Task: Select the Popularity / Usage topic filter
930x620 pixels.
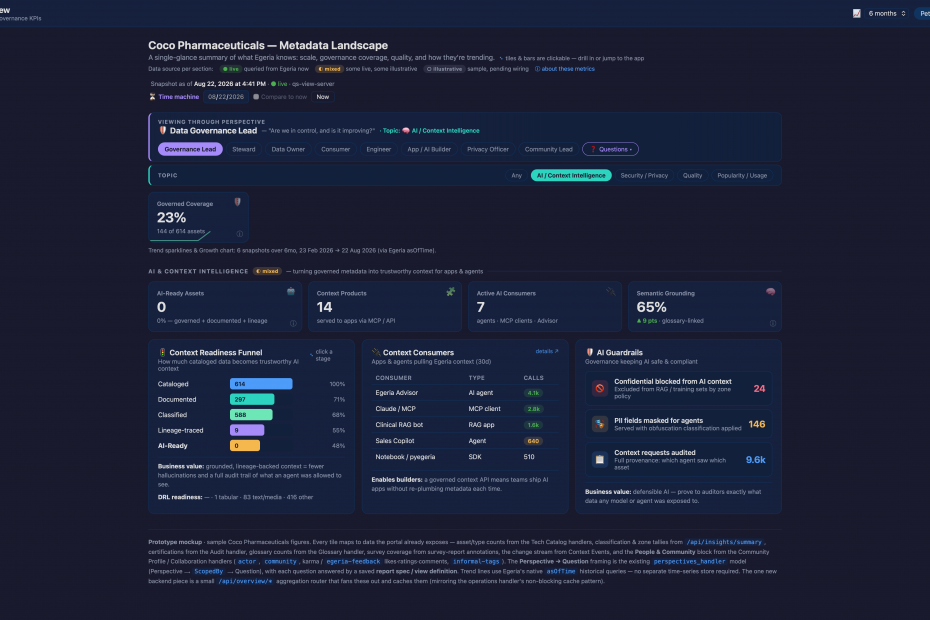Action: (x=742, y=176)
